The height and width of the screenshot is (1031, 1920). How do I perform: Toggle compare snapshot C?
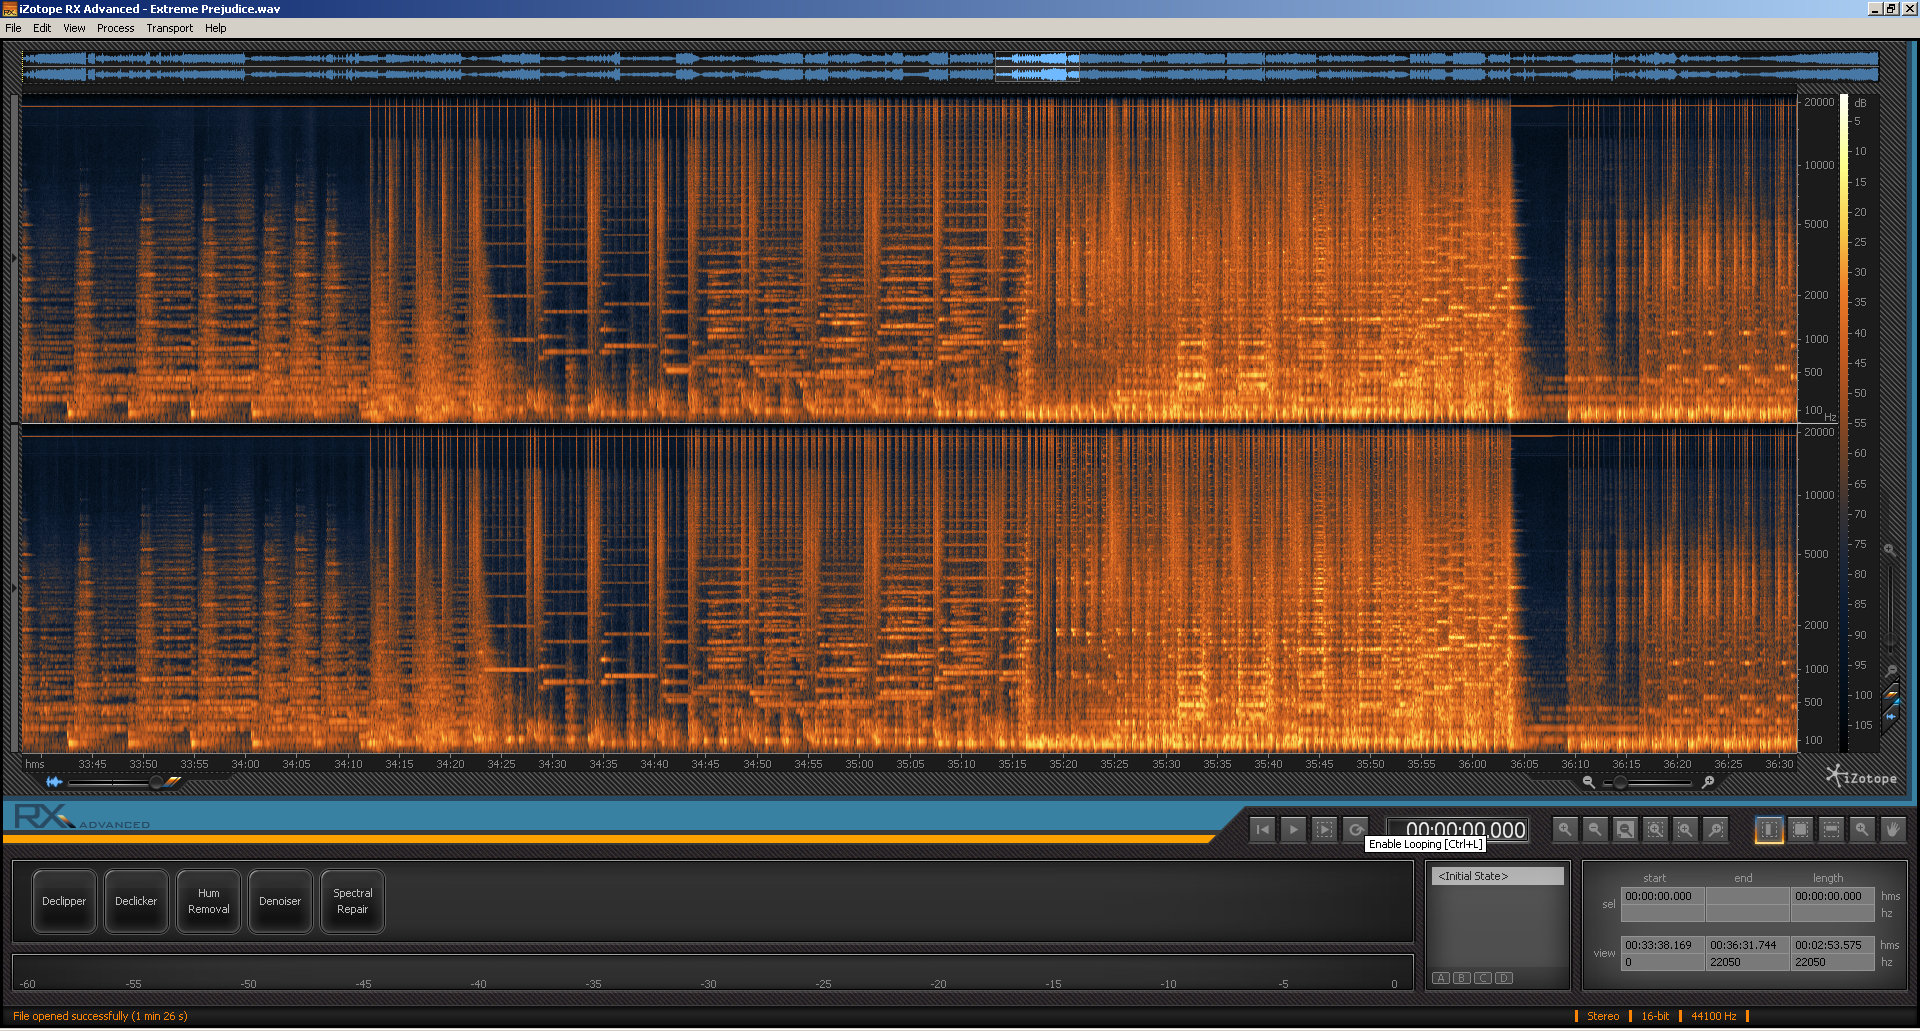1483,978
